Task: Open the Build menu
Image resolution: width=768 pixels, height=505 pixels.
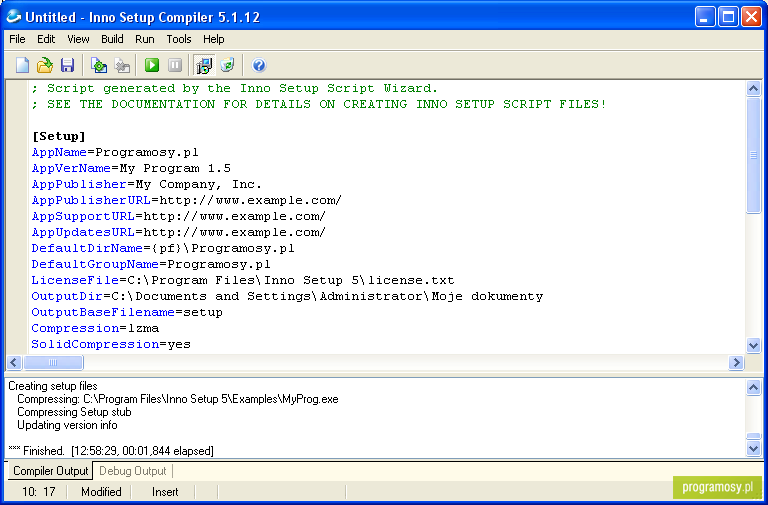Action: (x=112, y=39)
